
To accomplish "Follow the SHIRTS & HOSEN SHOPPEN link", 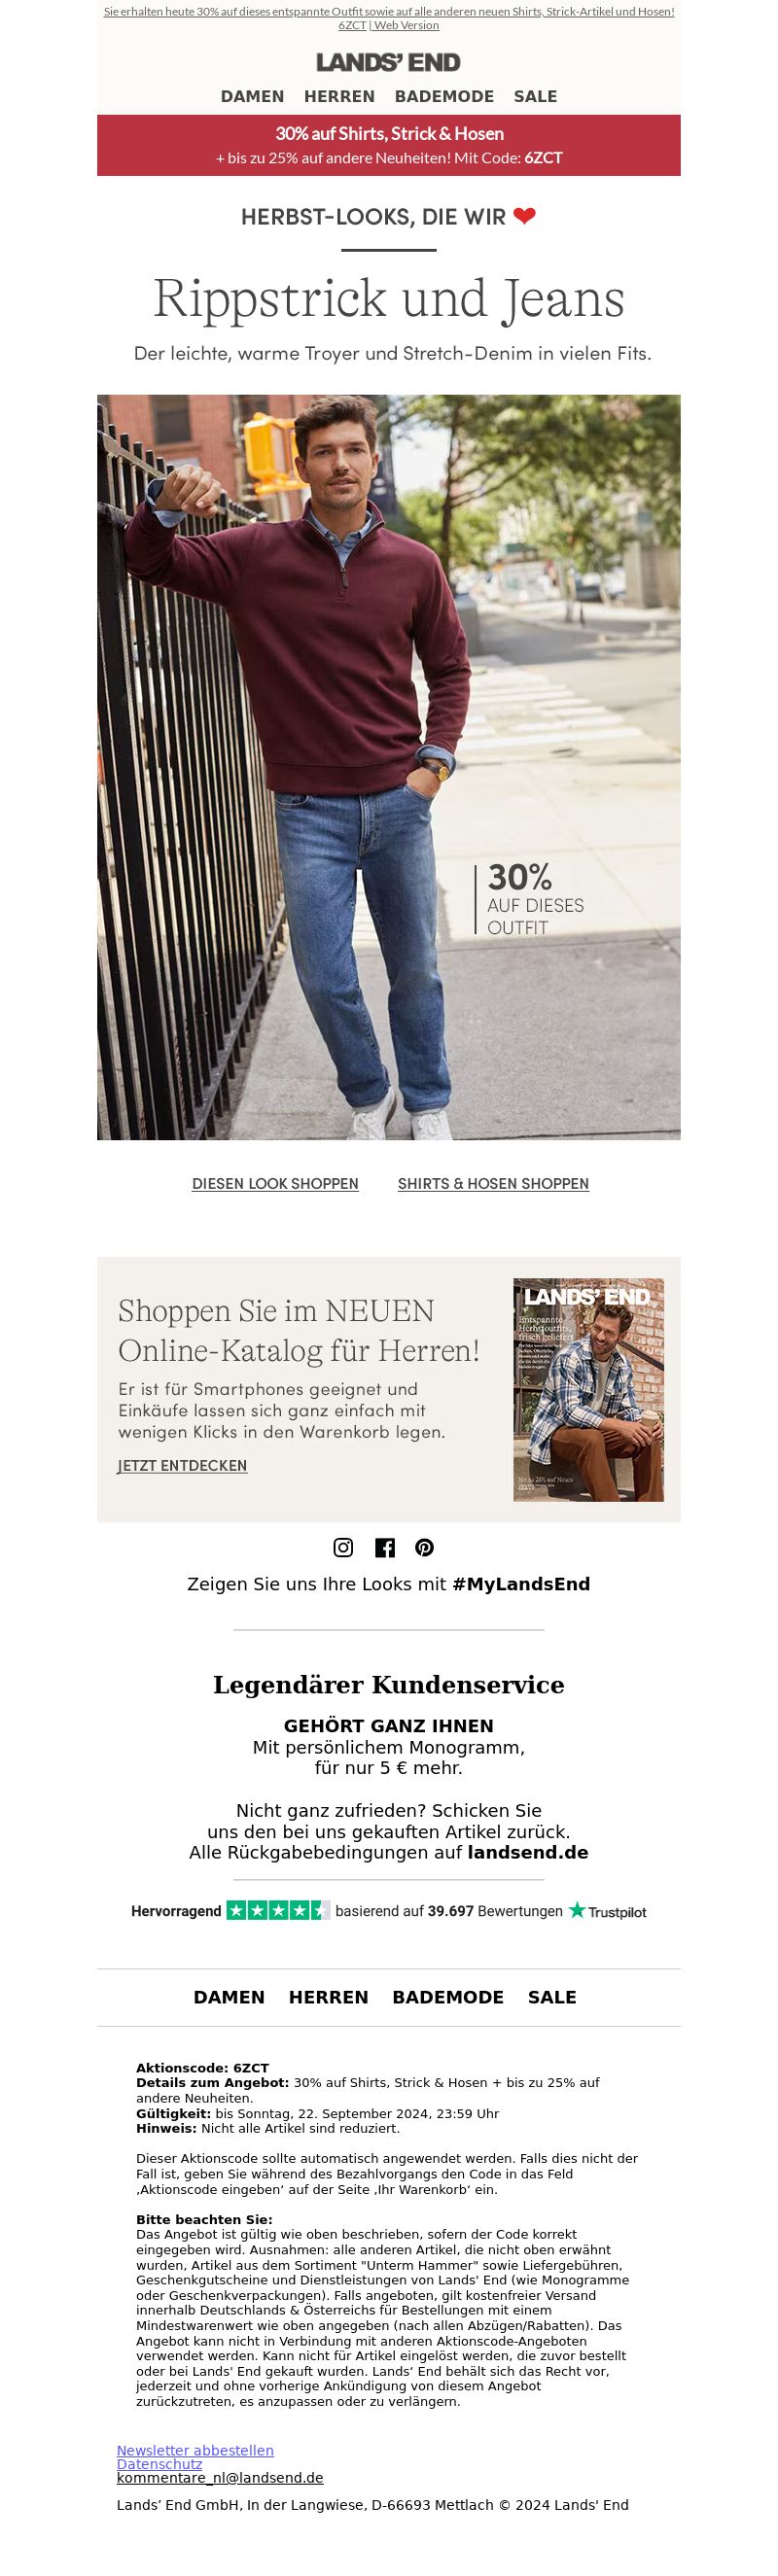I will point(493,1183).
